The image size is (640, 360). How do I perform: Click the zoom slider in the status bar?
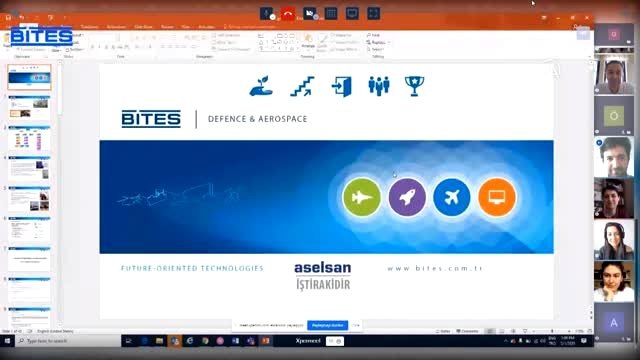click(552, 331)
